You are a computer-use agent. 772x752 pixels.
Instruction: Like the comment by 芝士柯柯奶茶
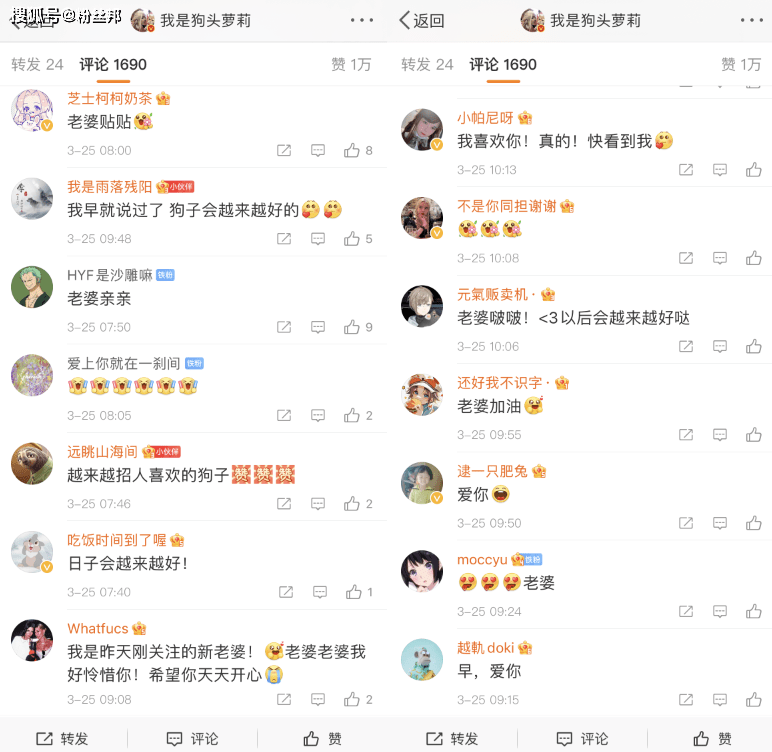[357, 150]
